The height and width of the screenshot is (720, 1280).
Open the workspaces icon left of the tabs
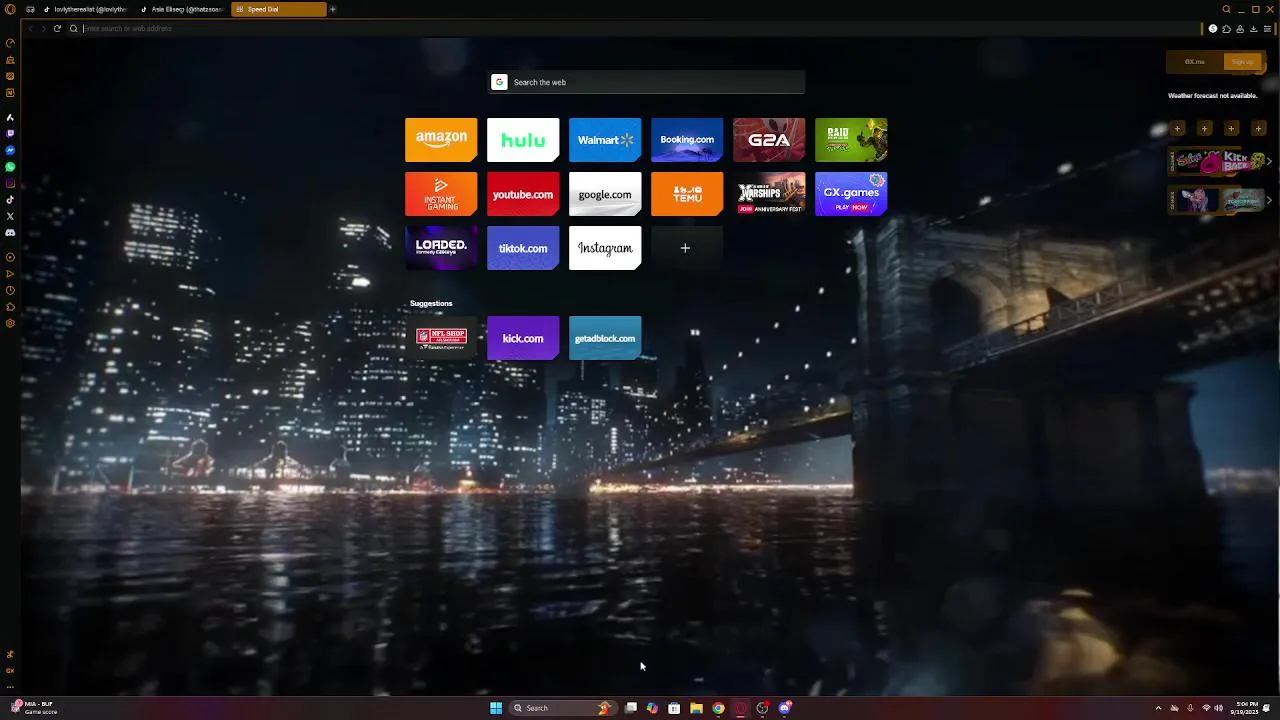(30, 9)
